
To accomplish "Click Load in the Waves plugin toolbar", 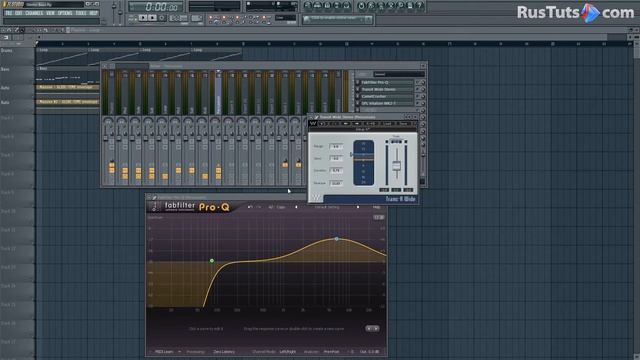I will [x=387, y=123].
